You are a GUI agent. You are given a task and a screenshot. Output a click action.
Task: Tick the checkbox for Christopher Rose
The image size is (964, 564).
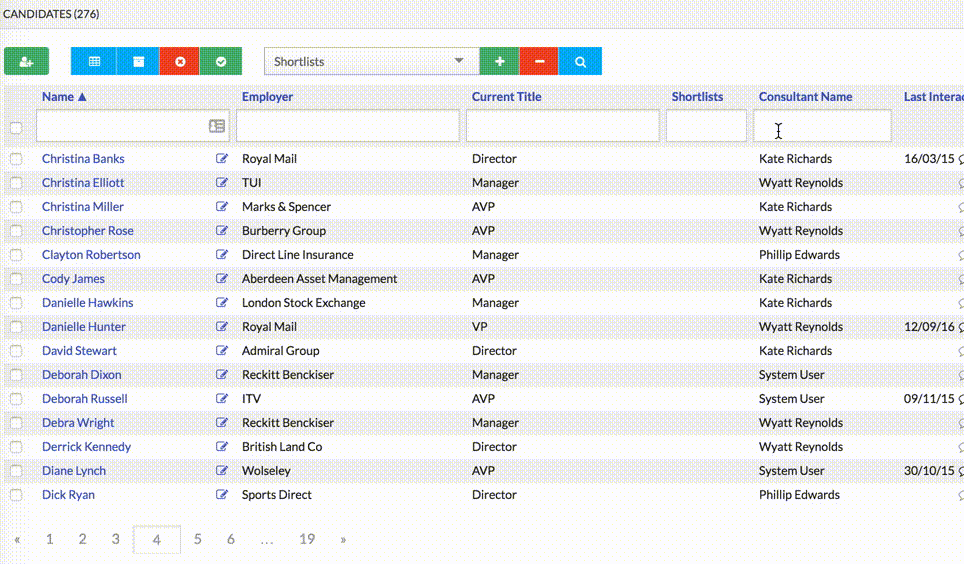[15, 231]
